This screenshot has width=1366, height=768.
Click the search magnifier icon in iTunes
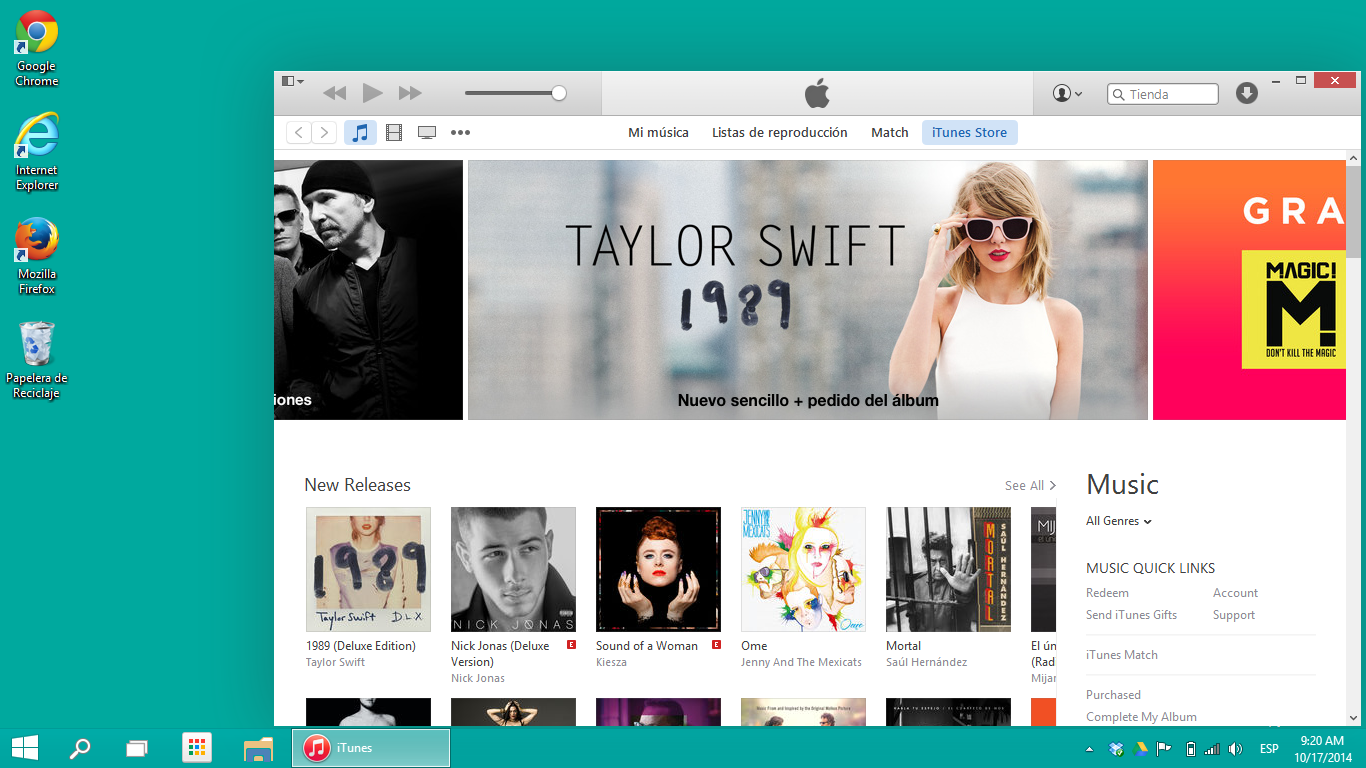tap(1119, 94)
